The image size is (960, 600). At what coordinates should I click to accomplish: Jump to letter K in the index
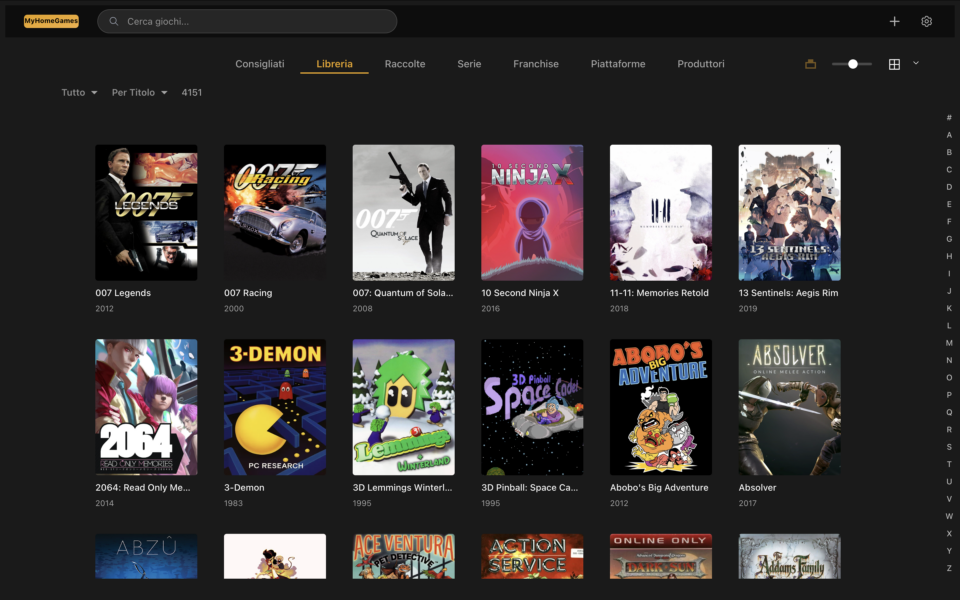[949, 308]
